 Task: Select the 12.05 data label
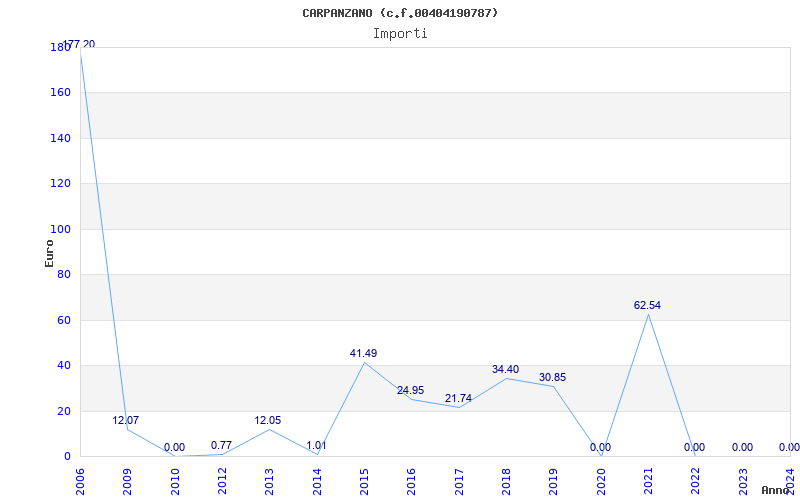268,420
